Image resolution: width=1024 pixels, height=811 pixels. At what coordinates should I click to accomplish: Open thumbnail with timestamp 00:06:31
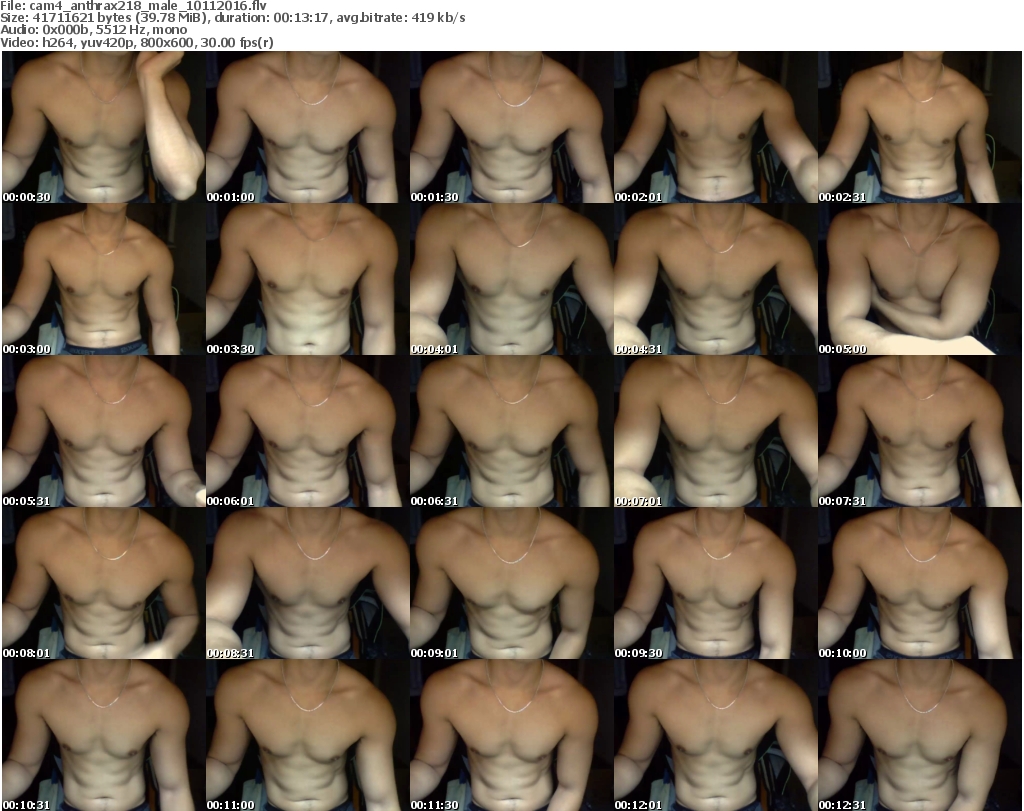(511, 432)
